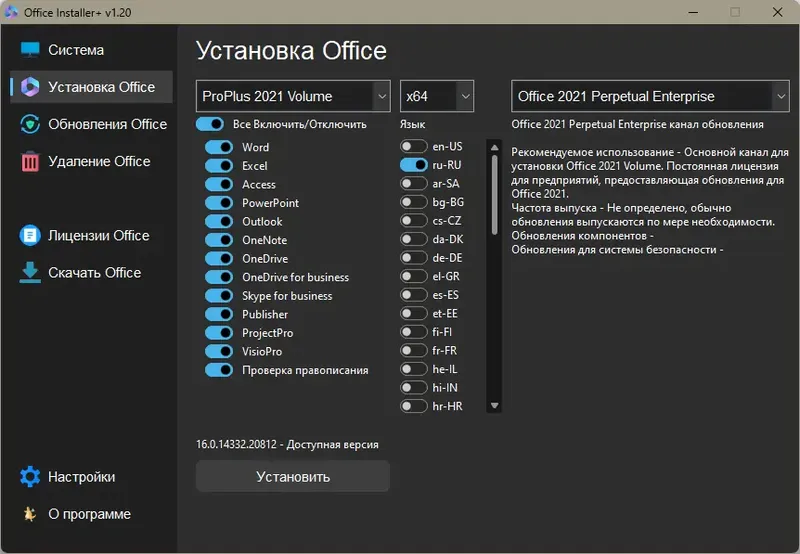Enable the en-US language toggle
Image resolution: width=800 pixels, height=554 pixels.
click(x=414, y=146)
